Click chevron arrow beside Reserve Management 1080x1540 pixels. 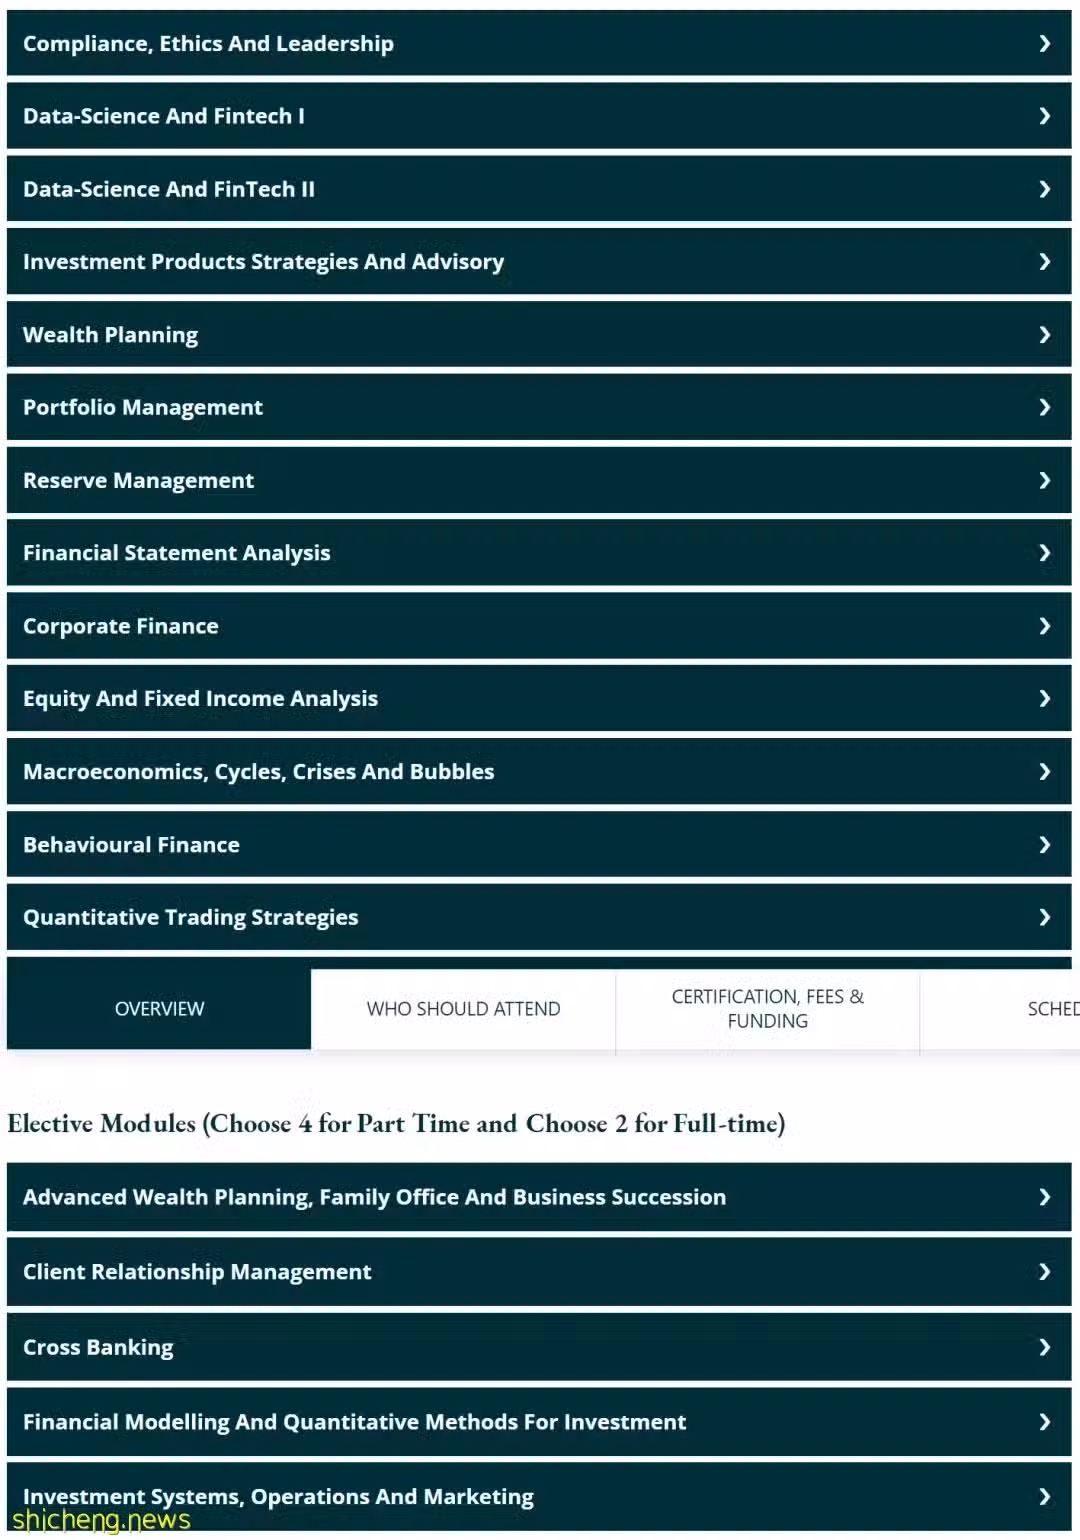click(1045, 480)
